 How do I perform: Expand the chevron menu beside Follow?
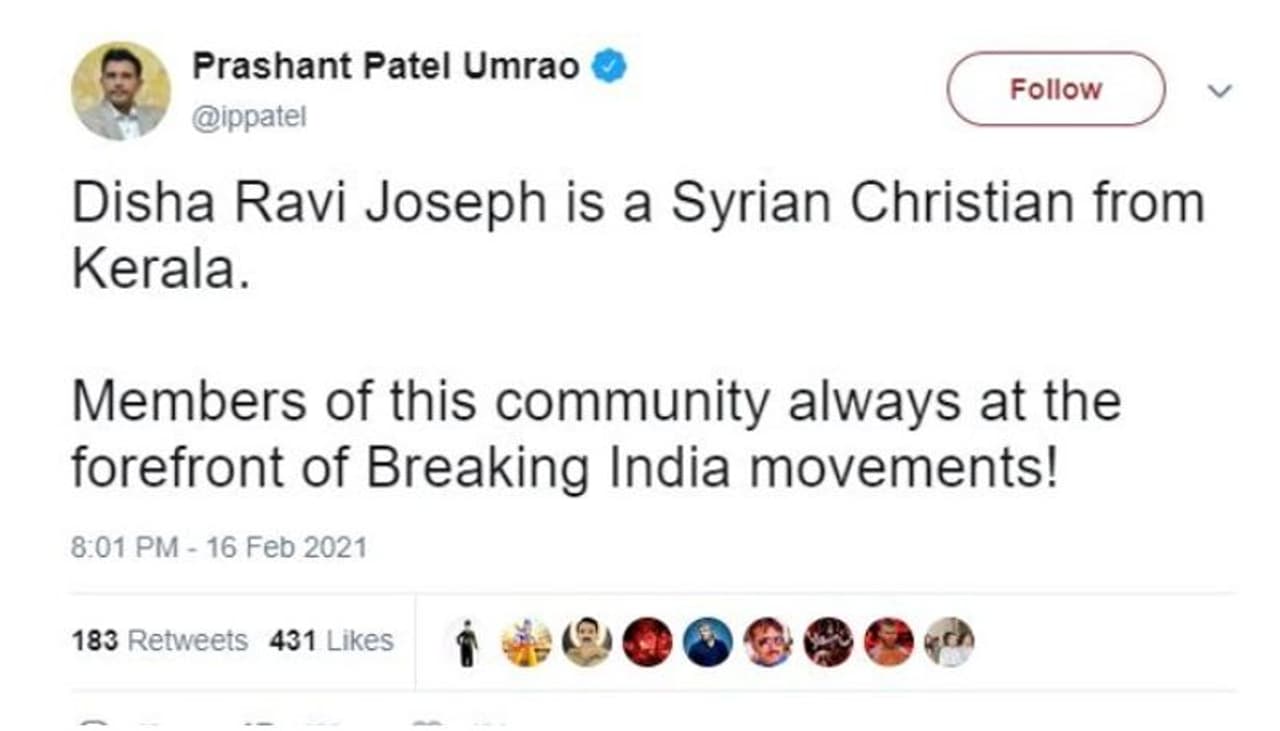click(x=1220, y=91)
